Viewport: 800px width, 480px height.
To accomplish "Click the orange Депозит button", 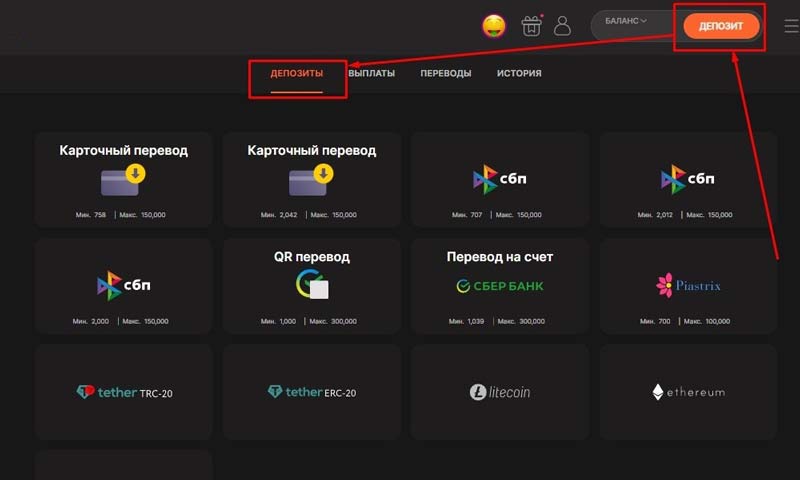I will click(x=721, y=26).
